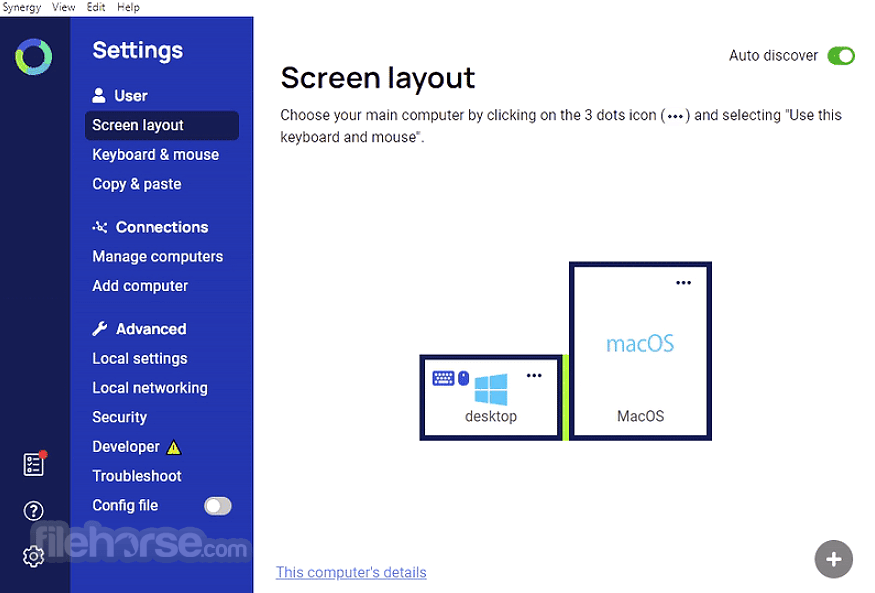Viewport: 875px width, 593px height.
Task: Toggle the Config file switch
Action: click(218, 506)
